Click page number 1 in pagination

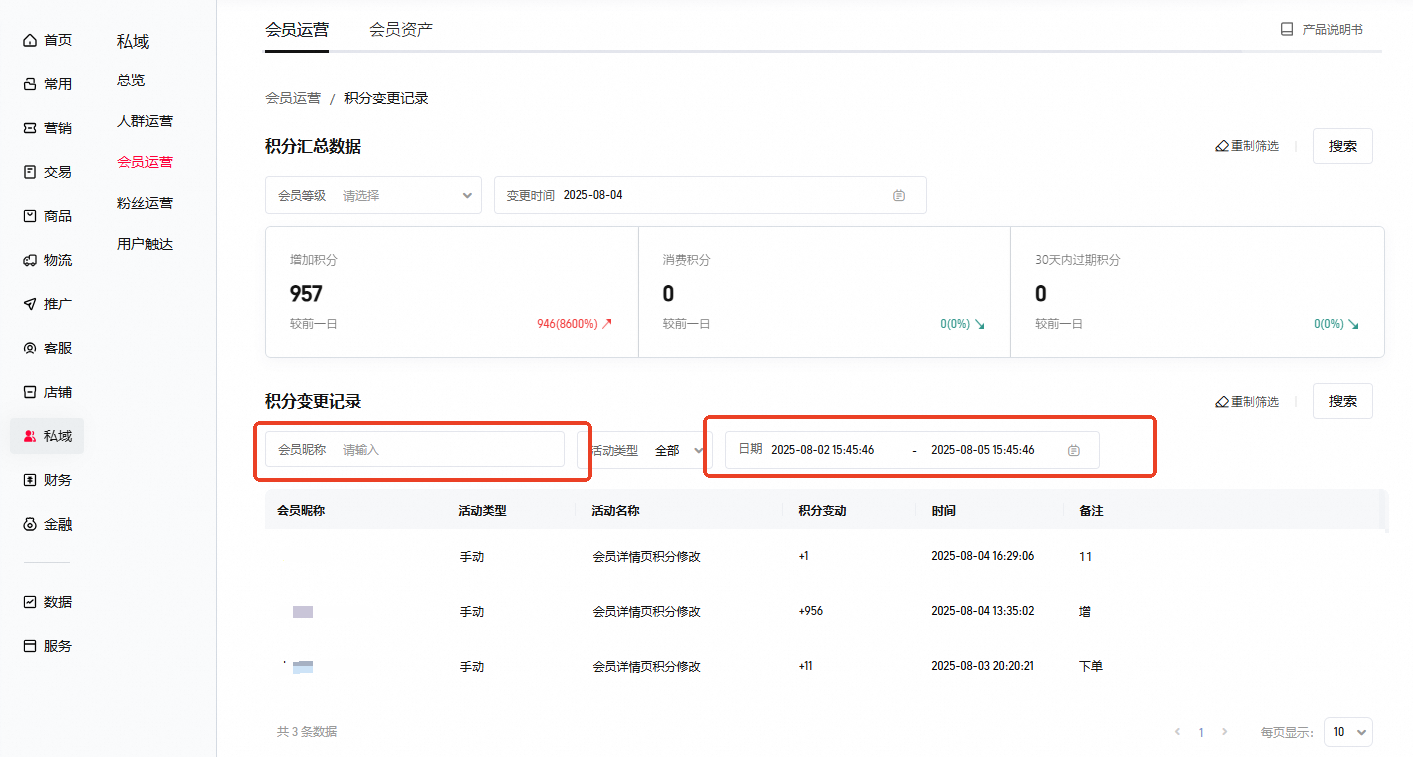tap(1201, 732)
